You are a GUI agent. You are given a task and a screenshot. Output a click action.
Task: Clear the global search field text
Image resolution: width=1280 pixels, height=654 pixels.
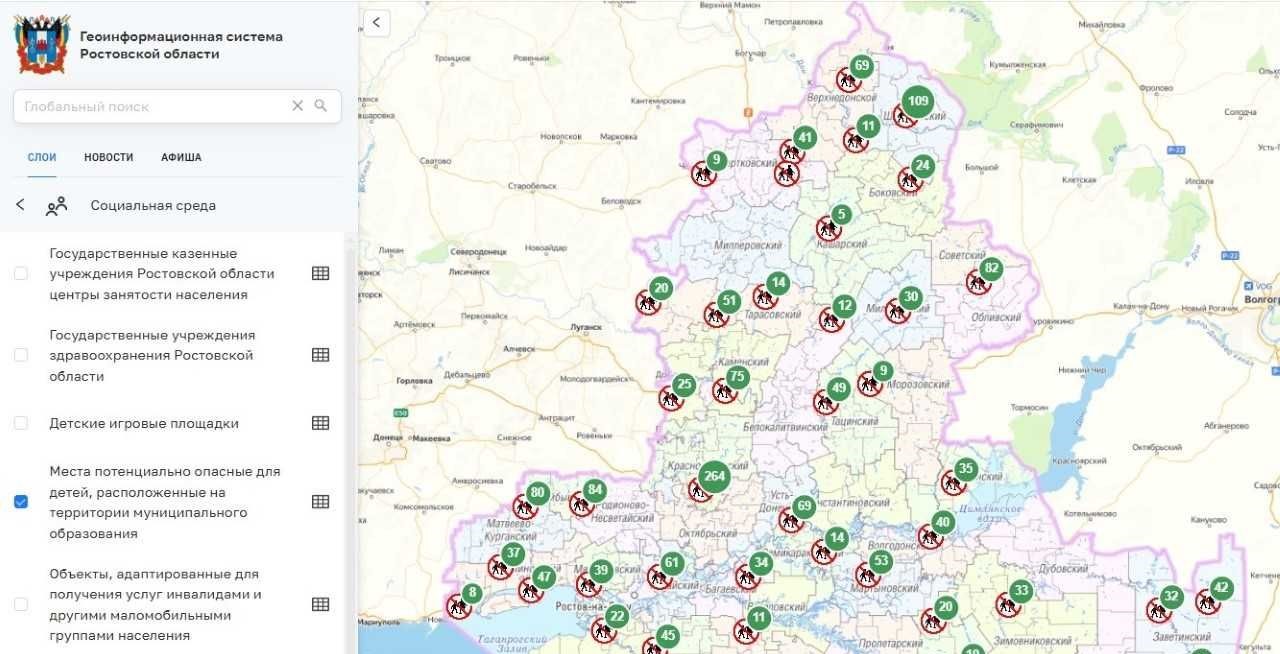(297, 106)
